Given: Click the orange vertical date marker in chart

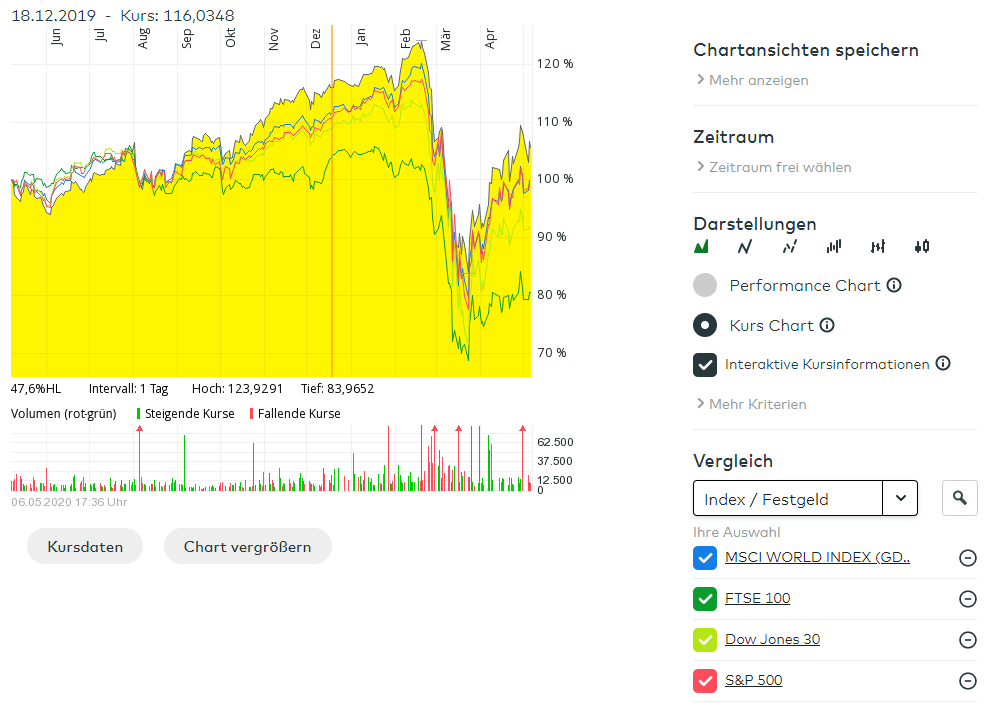Looking at the screenshot, I should pyautogui.click(x=332, y=200).
